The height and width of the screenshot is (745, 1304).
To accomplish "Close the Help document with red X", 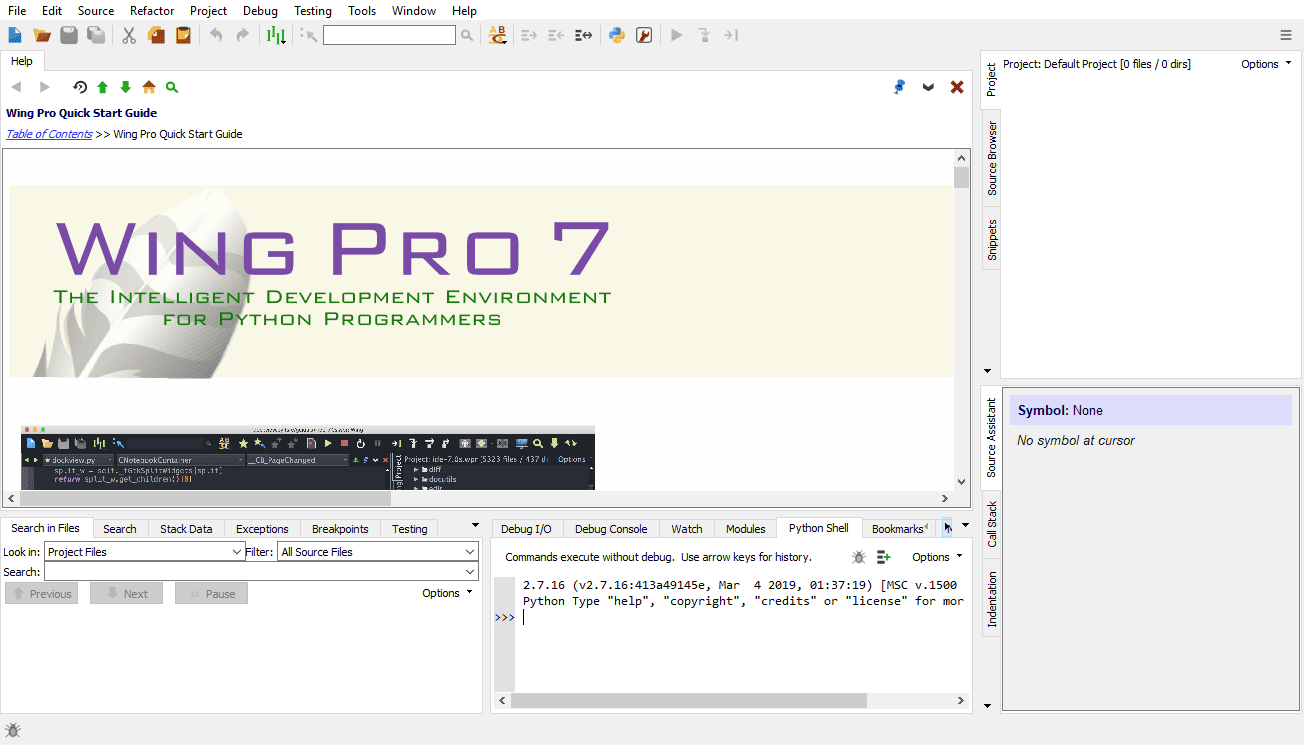I will tap(957, 87).
